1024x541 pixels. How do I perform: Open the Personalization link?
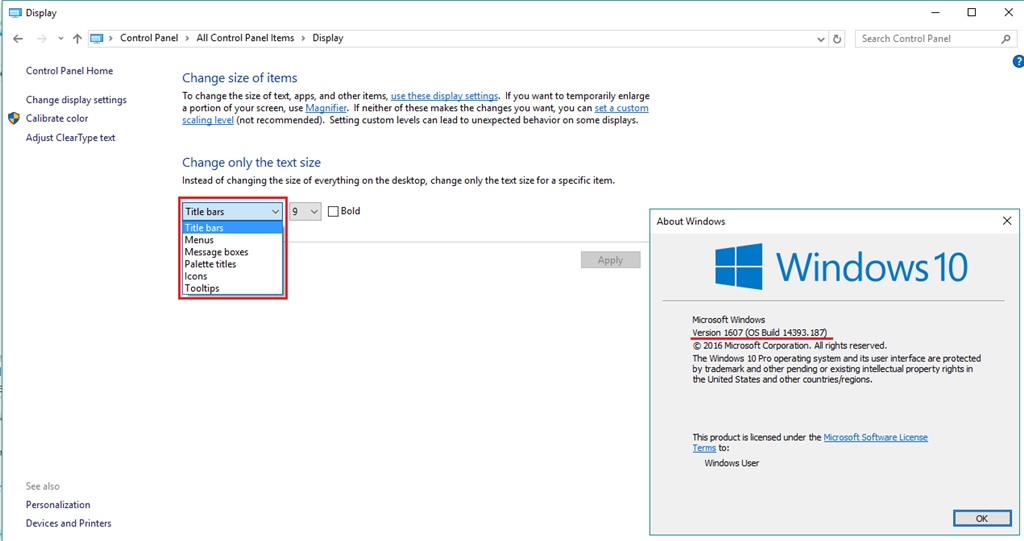click(x=58, y=504)
